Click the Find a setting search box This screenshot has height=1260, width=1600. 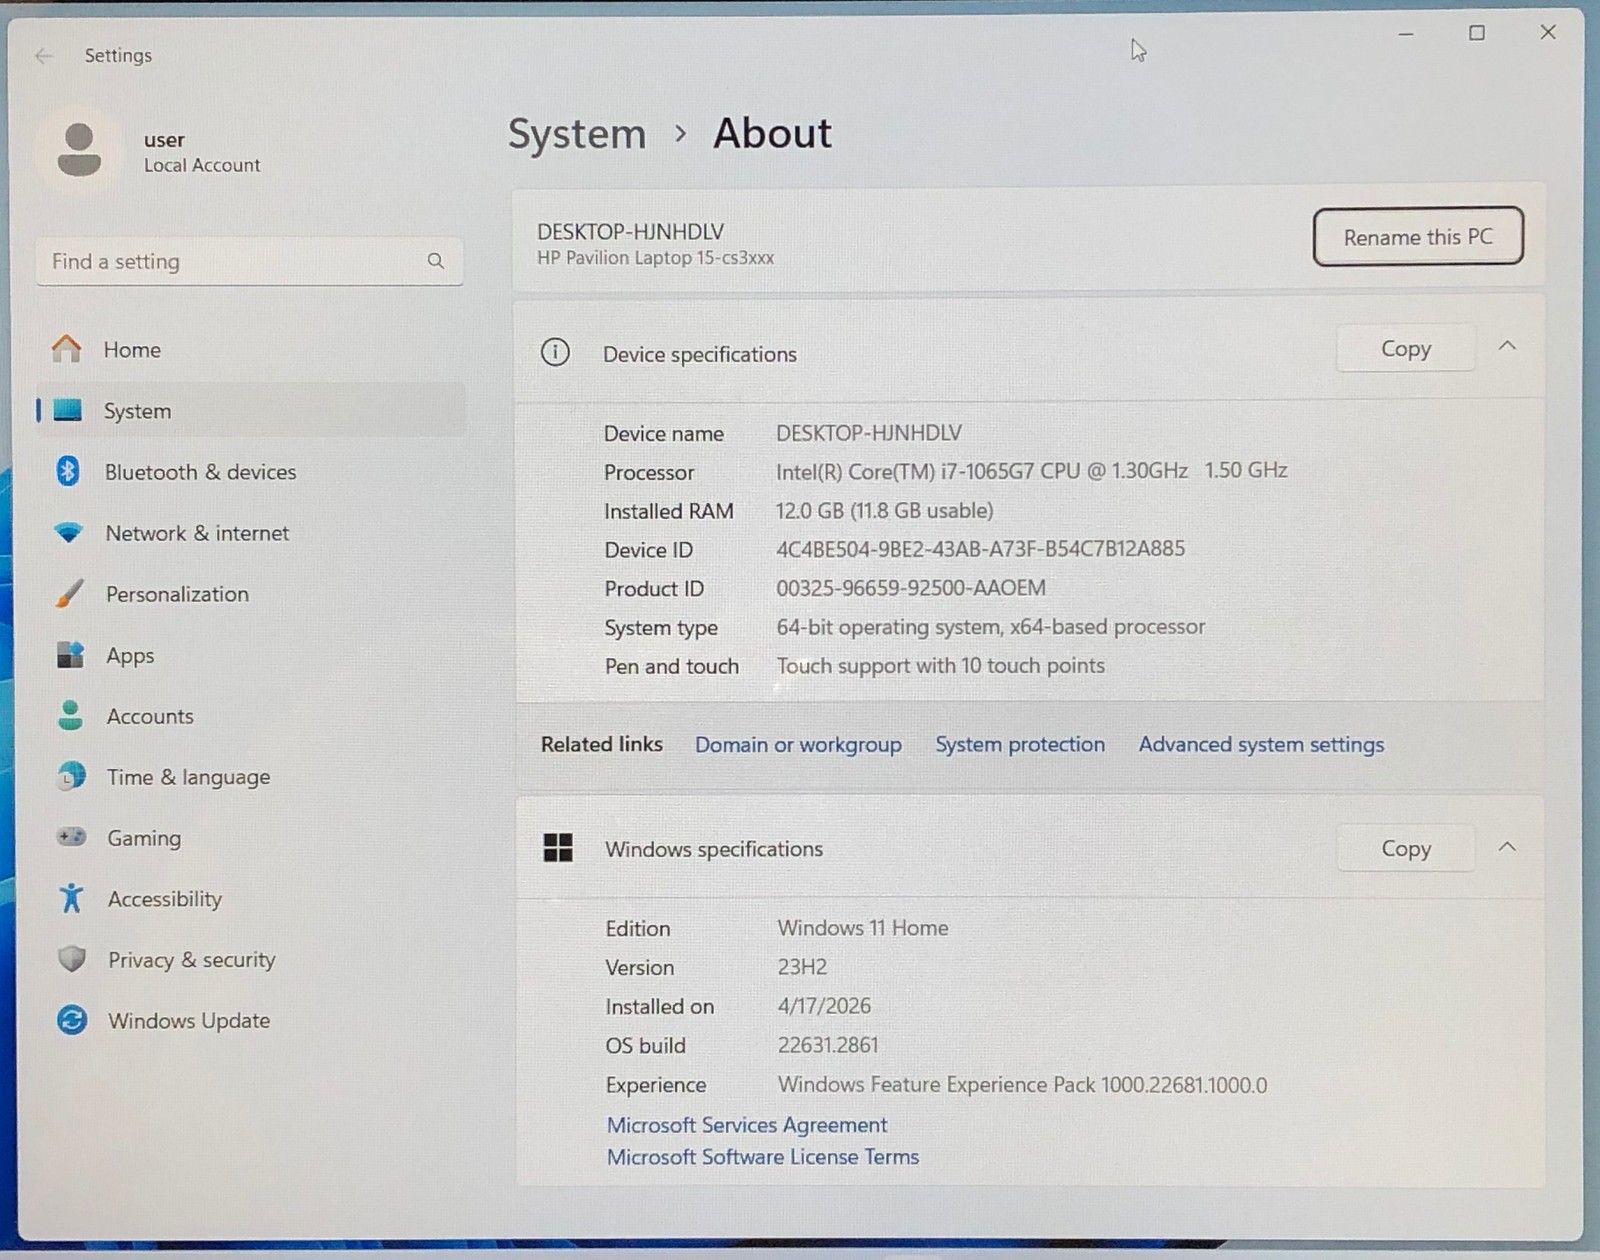coord(250,261)
